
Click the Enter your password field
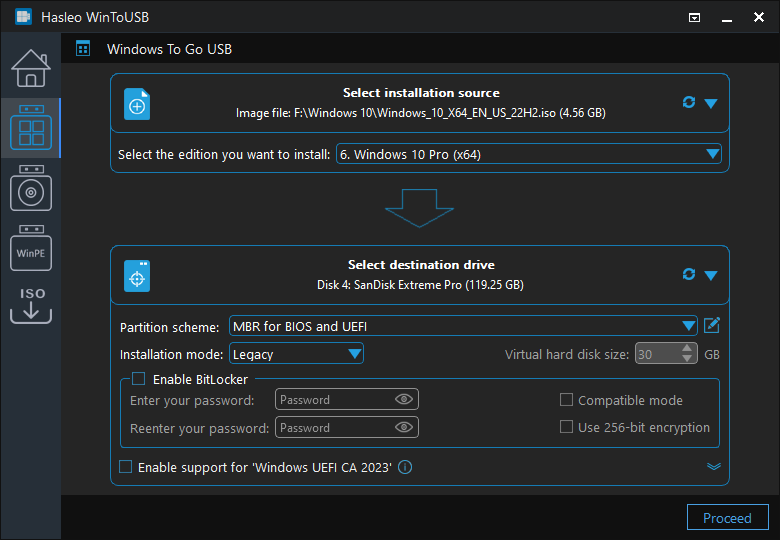[347, 399]
